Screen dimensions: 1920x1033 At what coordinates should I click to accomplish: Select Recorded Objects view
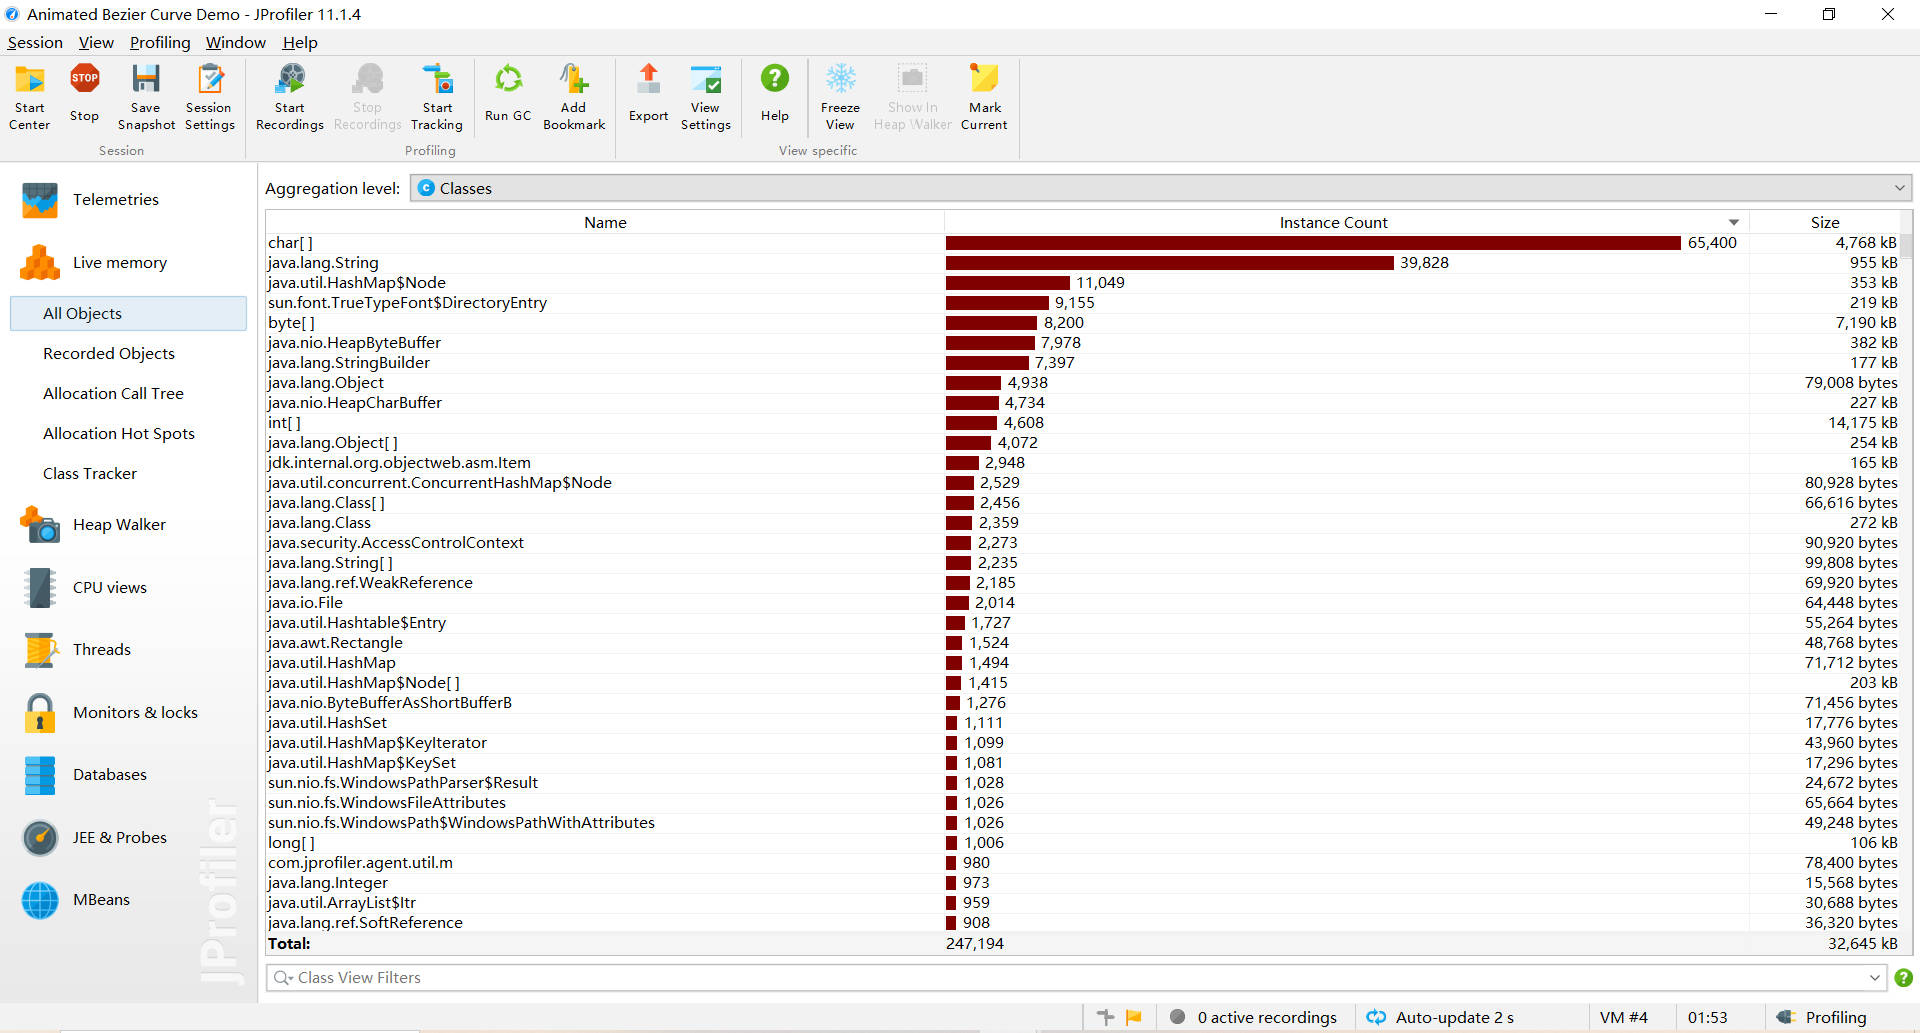(109, 354)
